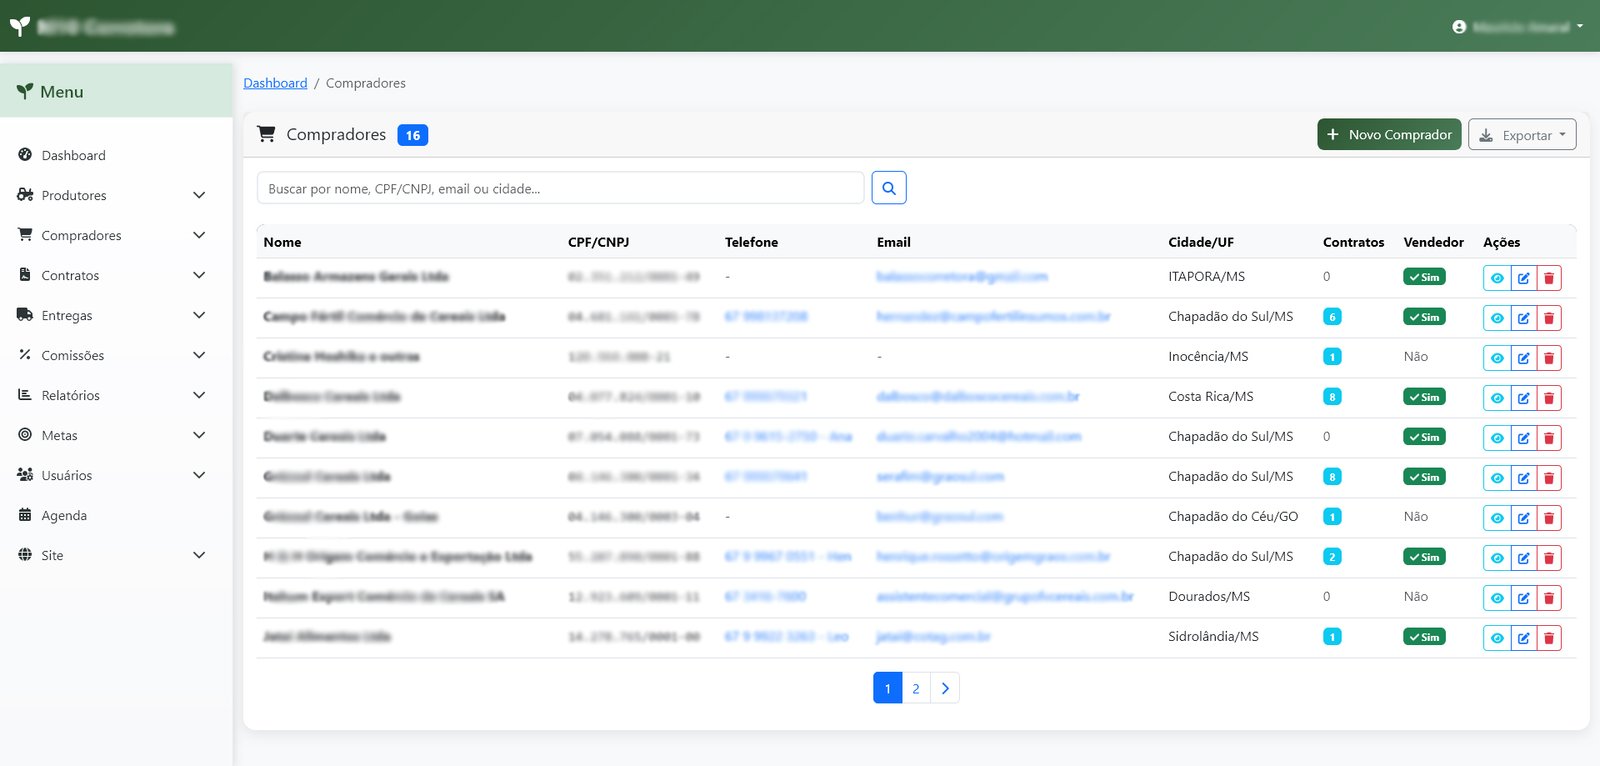Click the shopping cart icon beside Compradores title

pyautogui.click(x=266, y=134)
